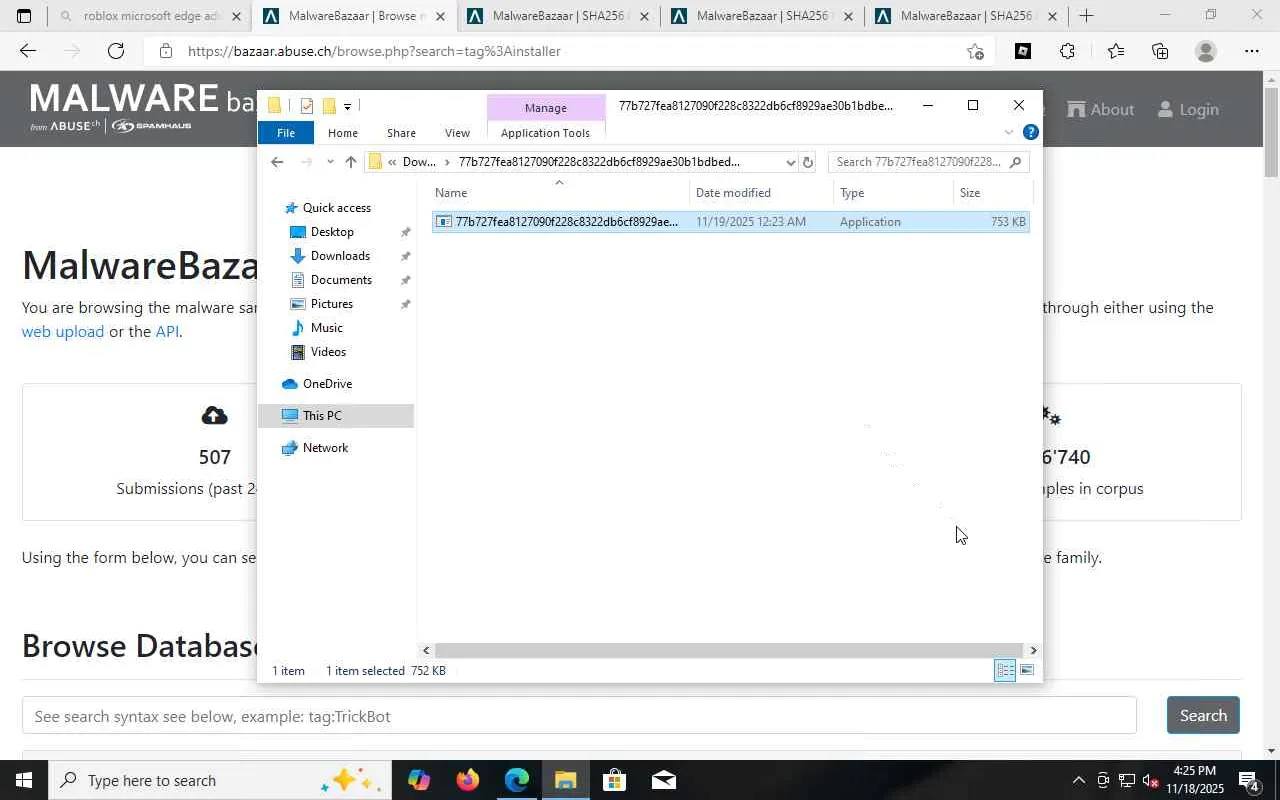Click the Edge address bar URL

pos(374,51)
